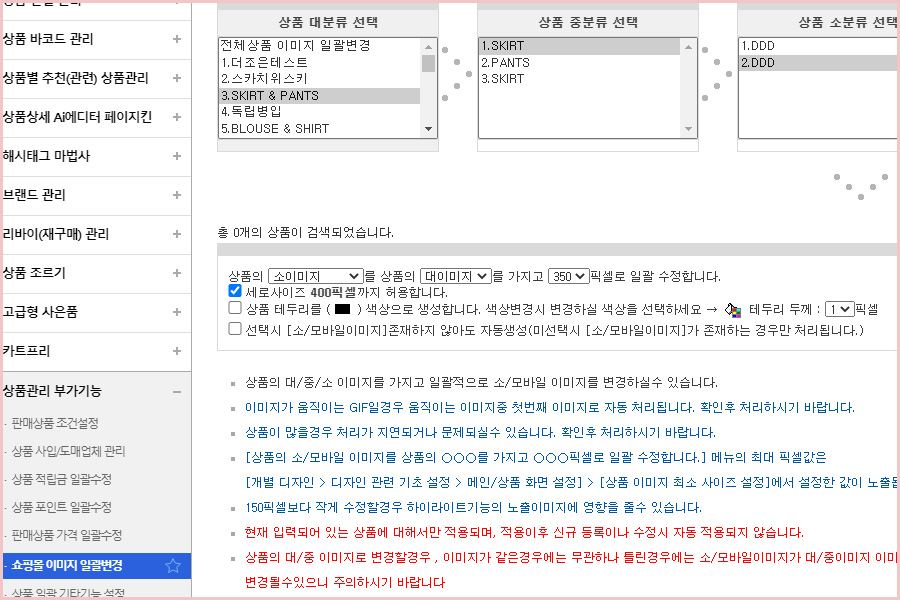Enable 상품 테두리 색상 생성 checkbox
The image size is (900, 600).
click(235, 308)
